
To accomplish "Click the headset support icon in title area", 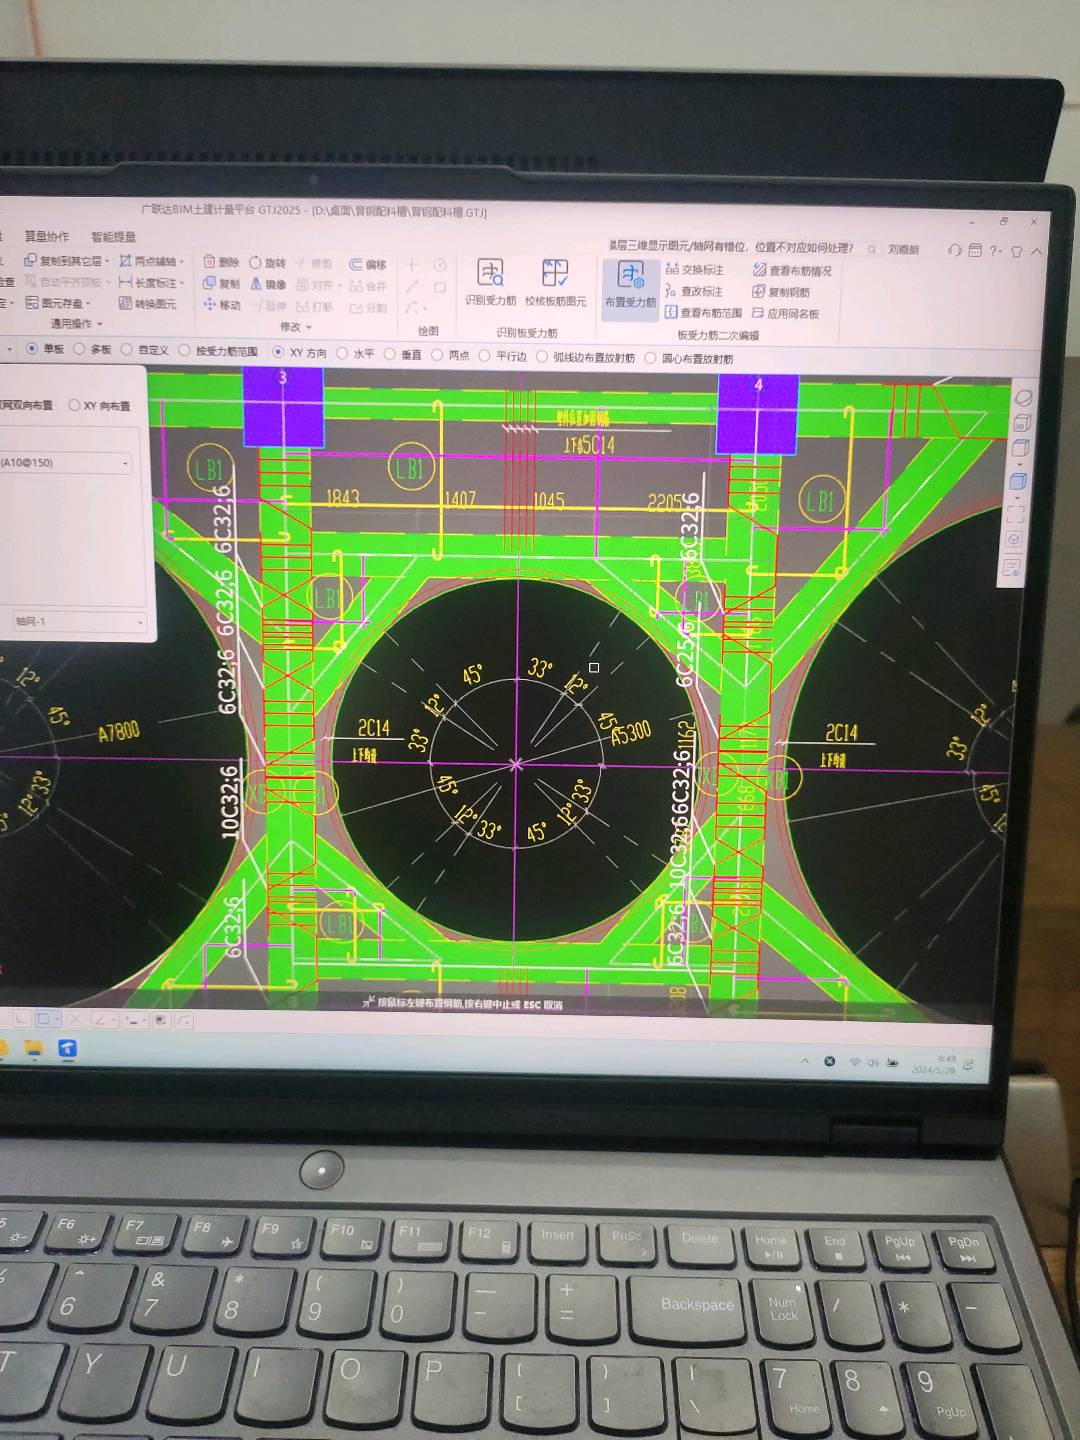I will (x=954, y=250).
